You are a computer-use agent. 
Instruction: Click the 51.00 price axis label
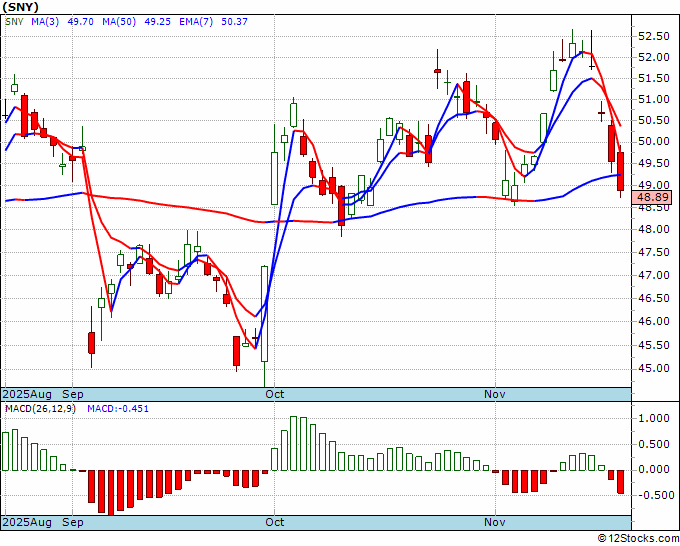(654, 99)
